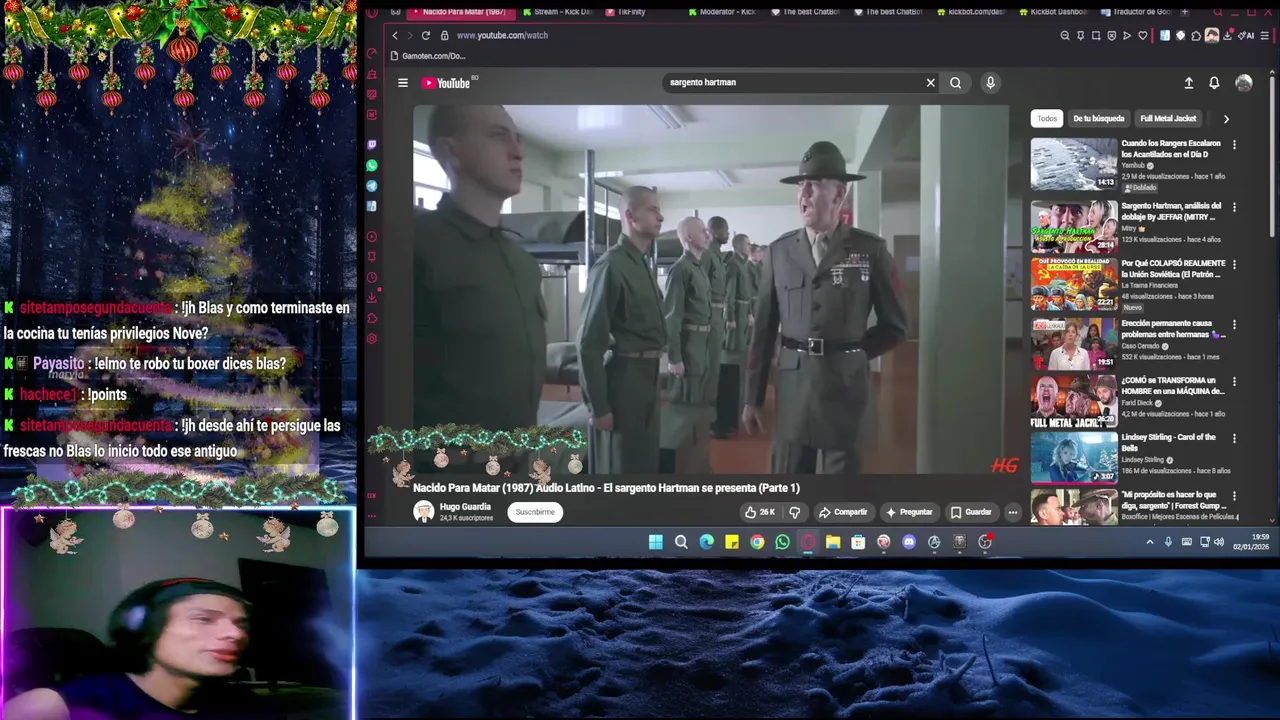
Task: Open the Gamoten.com bookmark
Action: click(428, 56)
